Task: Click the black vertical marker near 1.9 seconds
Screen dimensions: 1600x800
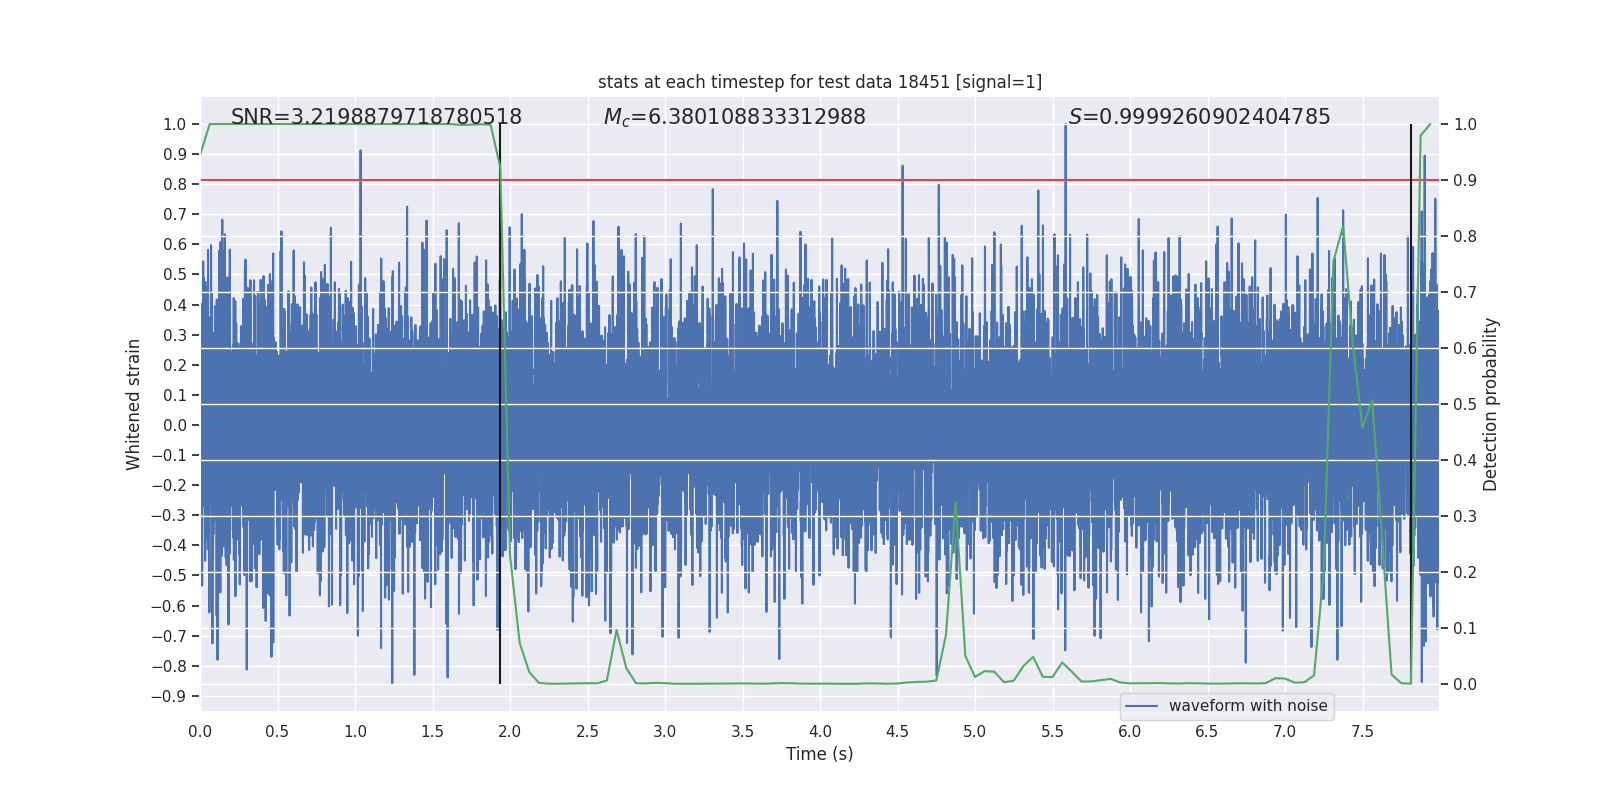Action: [500, 400]
